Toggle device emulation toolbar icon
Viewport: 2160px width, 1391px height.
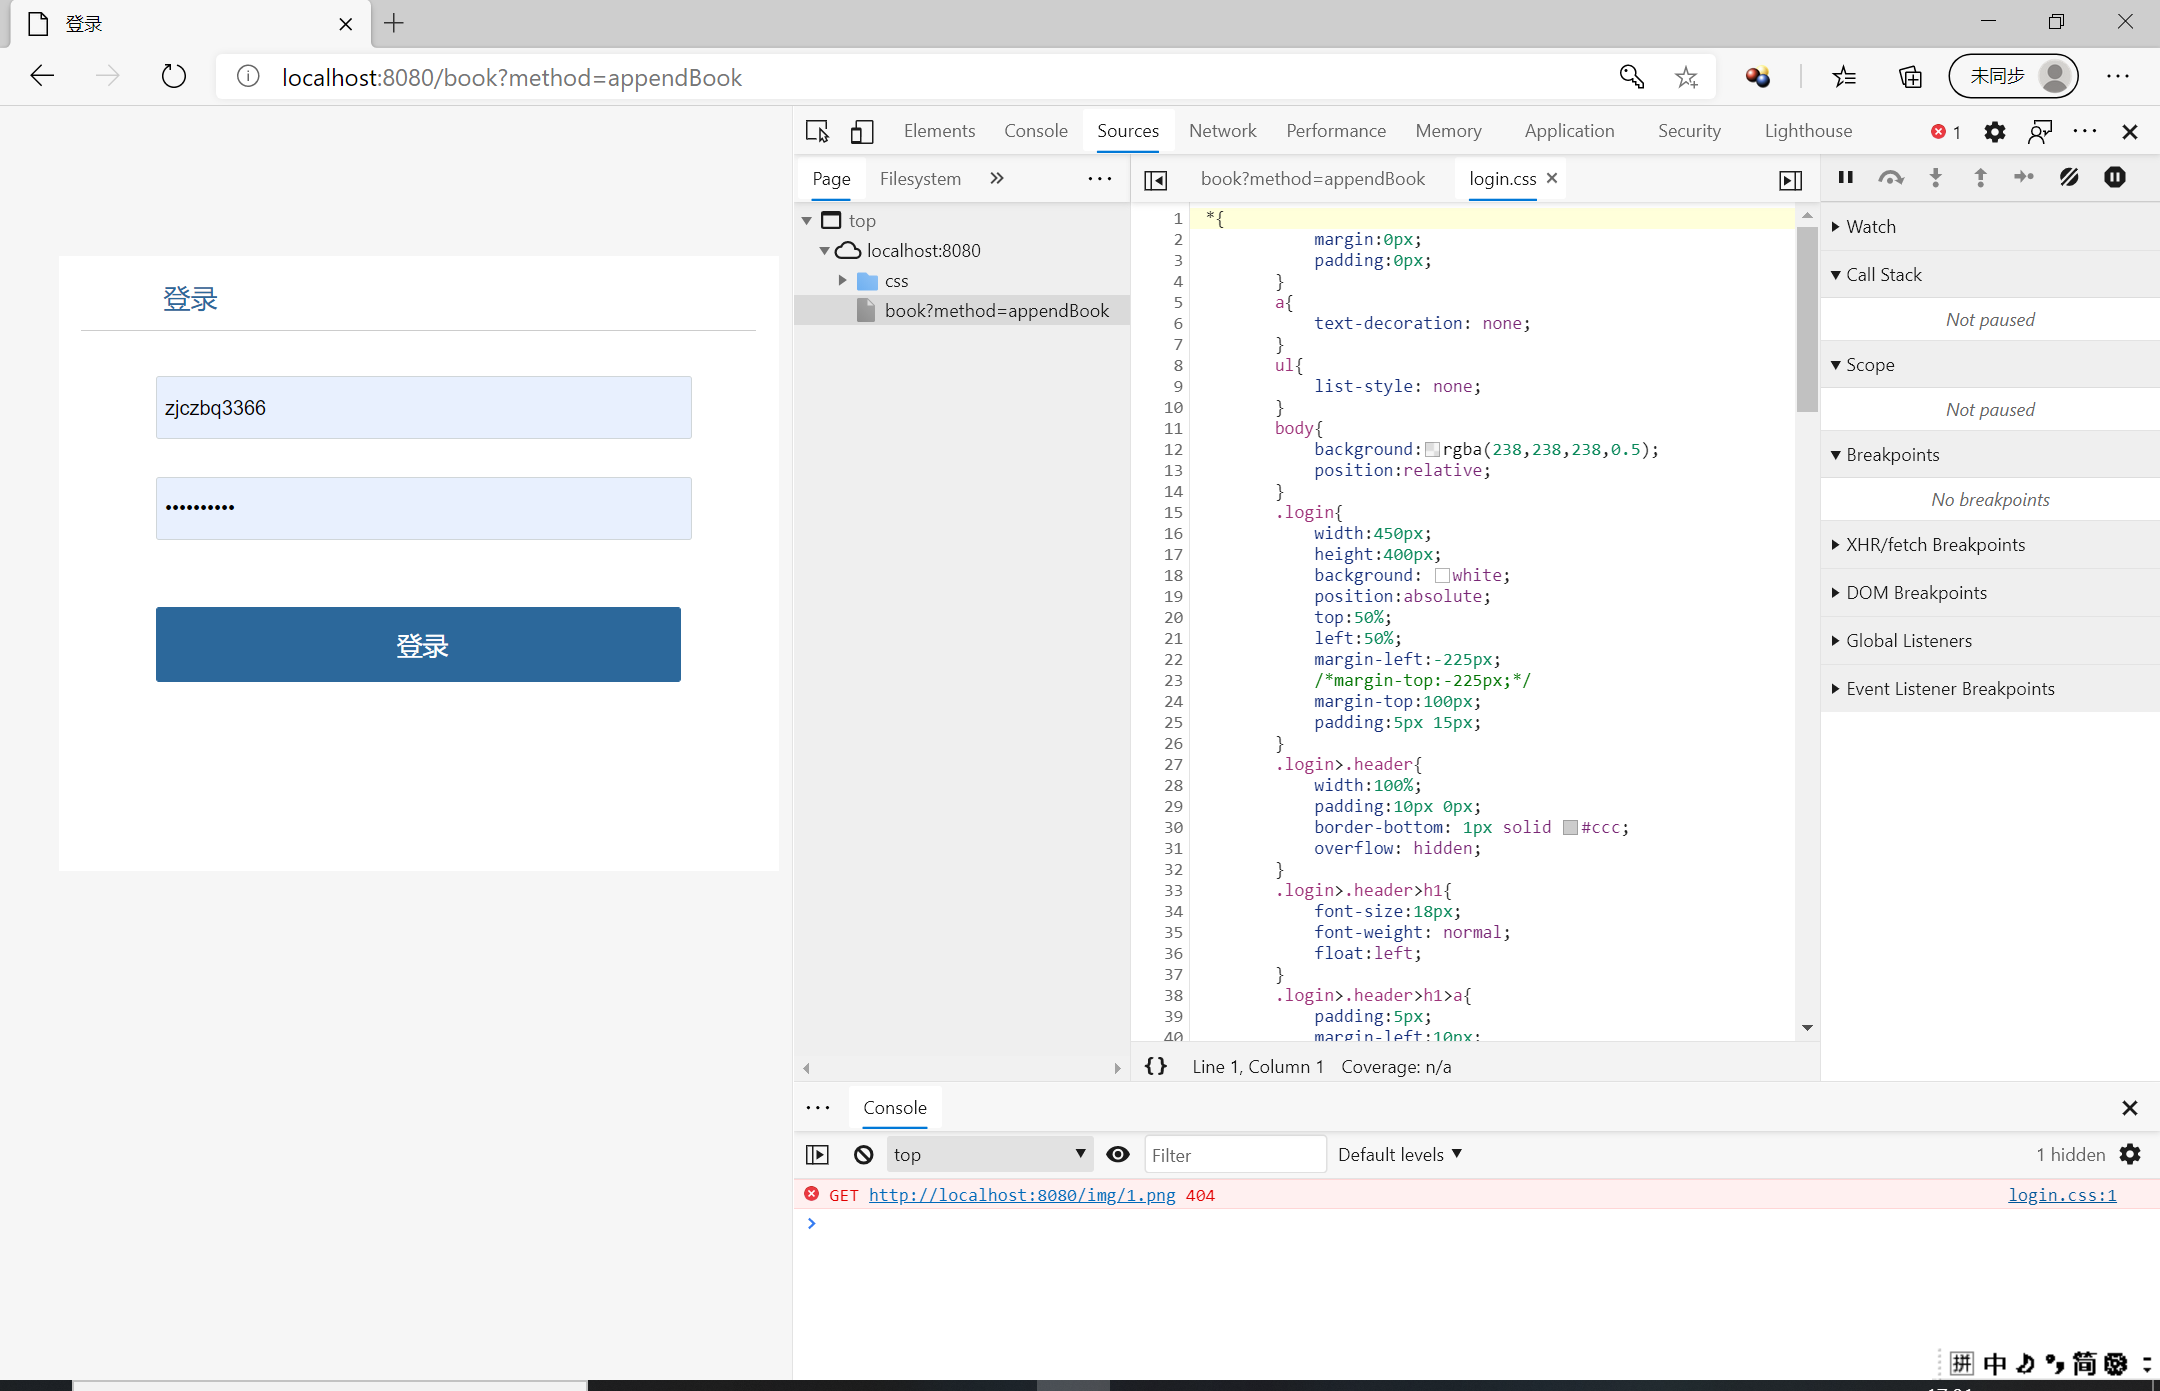point(862,131)
